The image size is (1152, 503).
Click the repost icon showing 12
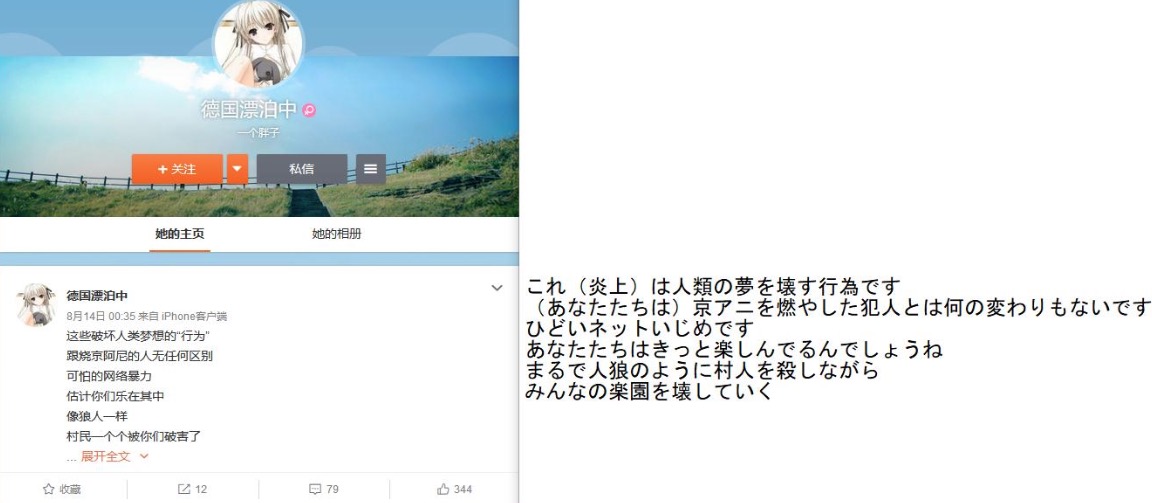click(184, 489)
